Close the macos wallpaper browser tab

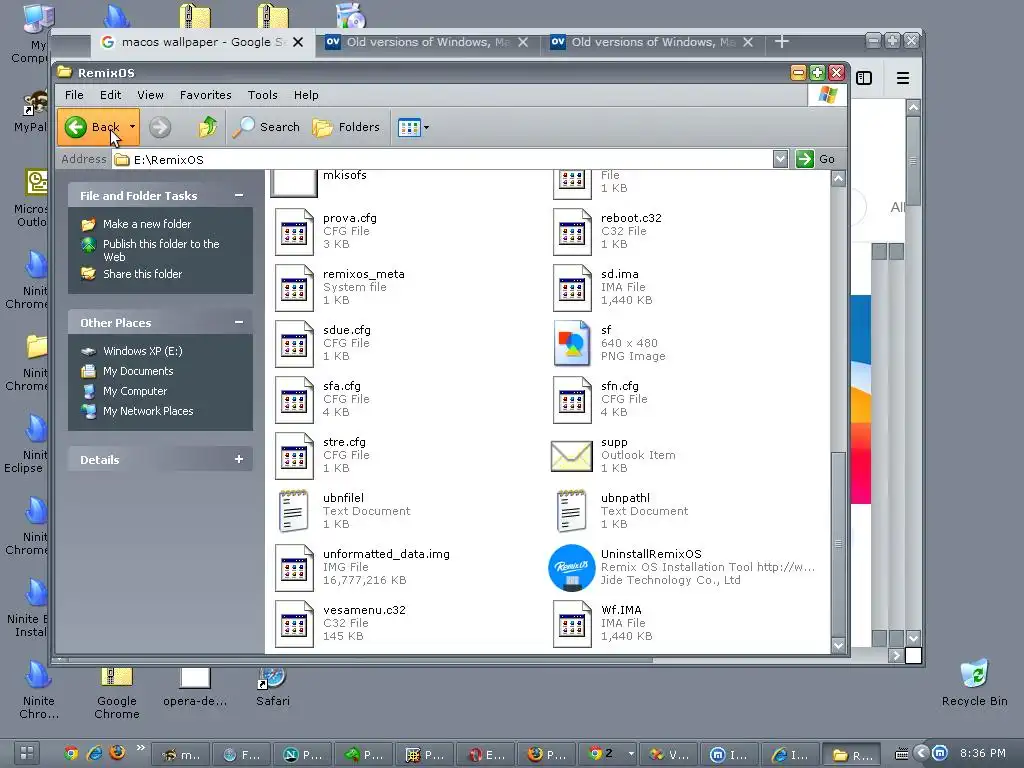point(298,42)
